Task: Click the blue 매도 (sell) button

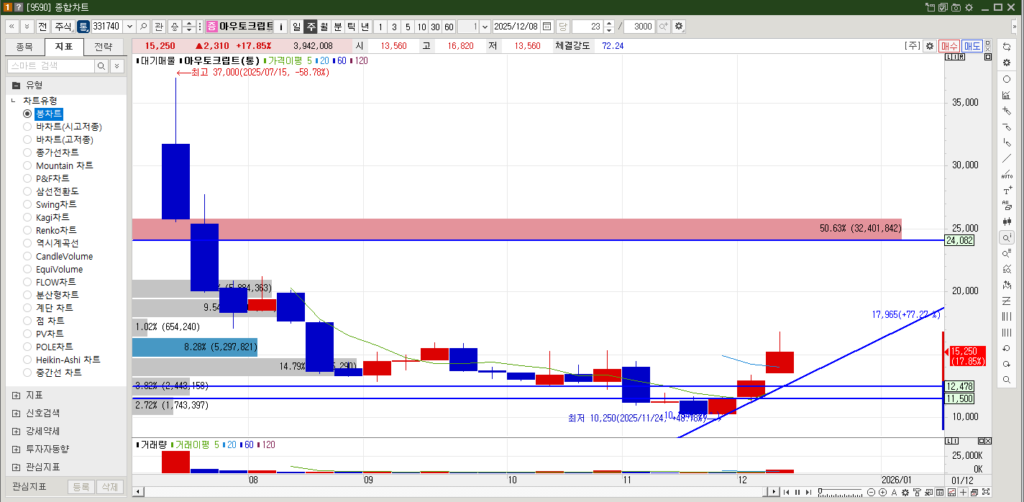Action: (972, 46)
